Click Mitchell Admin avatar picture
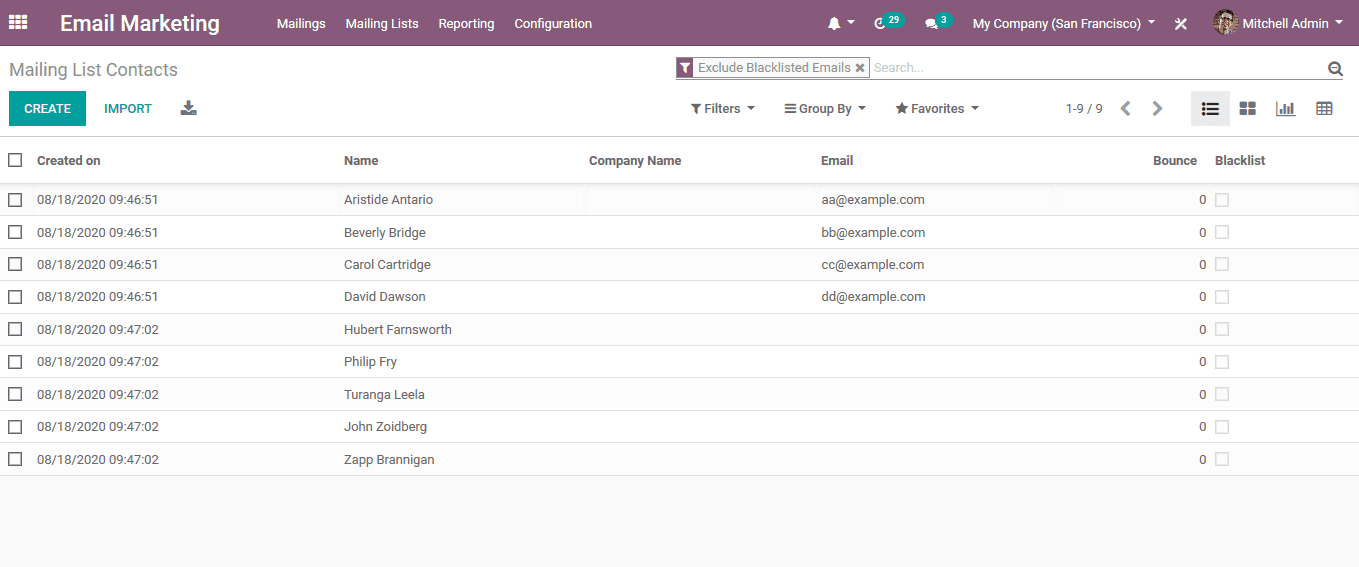 click(x=1225, y=22)
